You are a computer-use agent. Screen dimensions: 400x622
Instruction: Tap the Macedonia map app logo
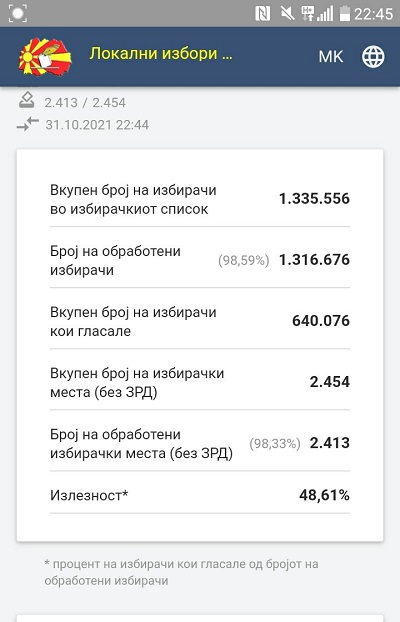(x=45, y=56)
